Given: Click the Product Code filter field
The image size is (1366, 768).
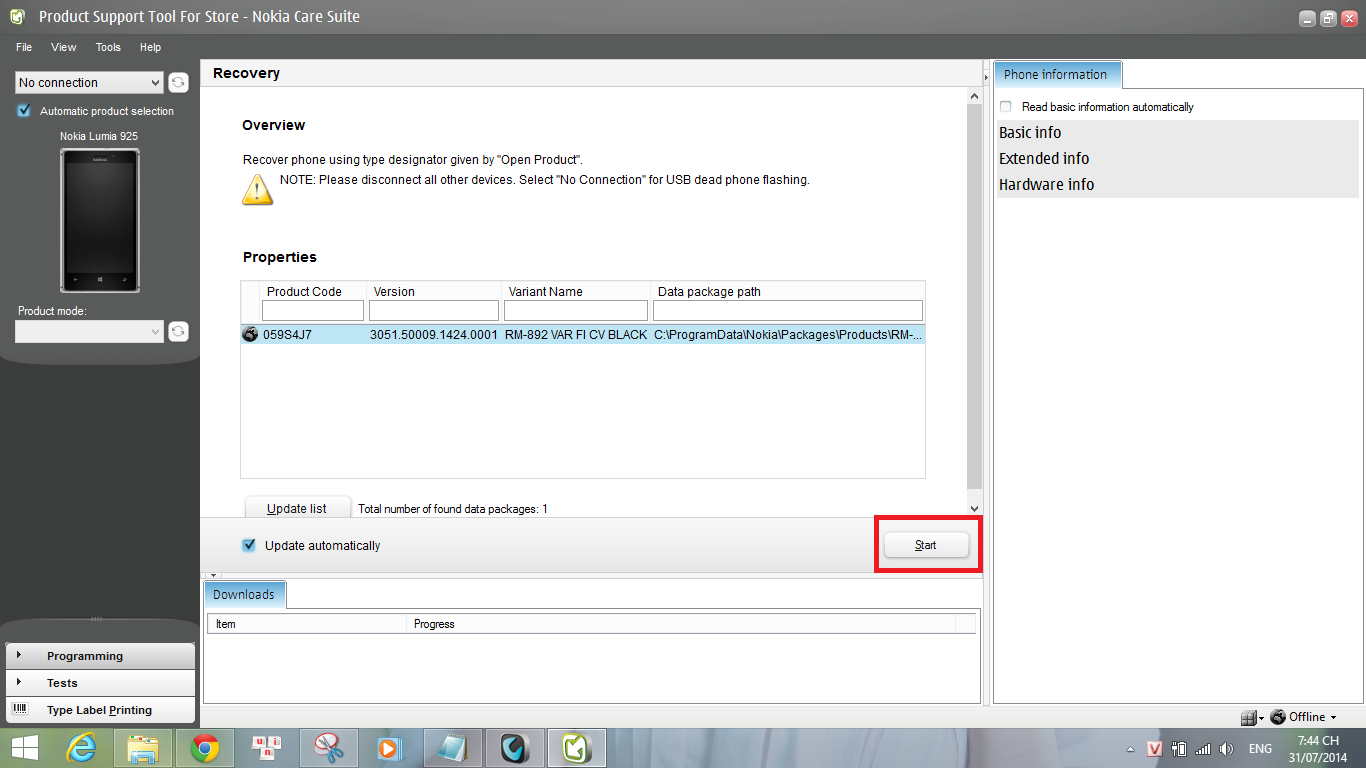Looking at the screenshot, I should point(313,311).
